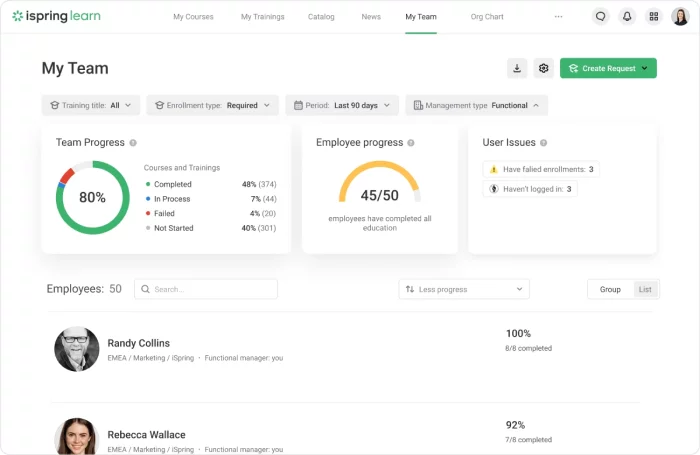Click the graduation cap icon in Enrollment type filter

click(159, 105)
